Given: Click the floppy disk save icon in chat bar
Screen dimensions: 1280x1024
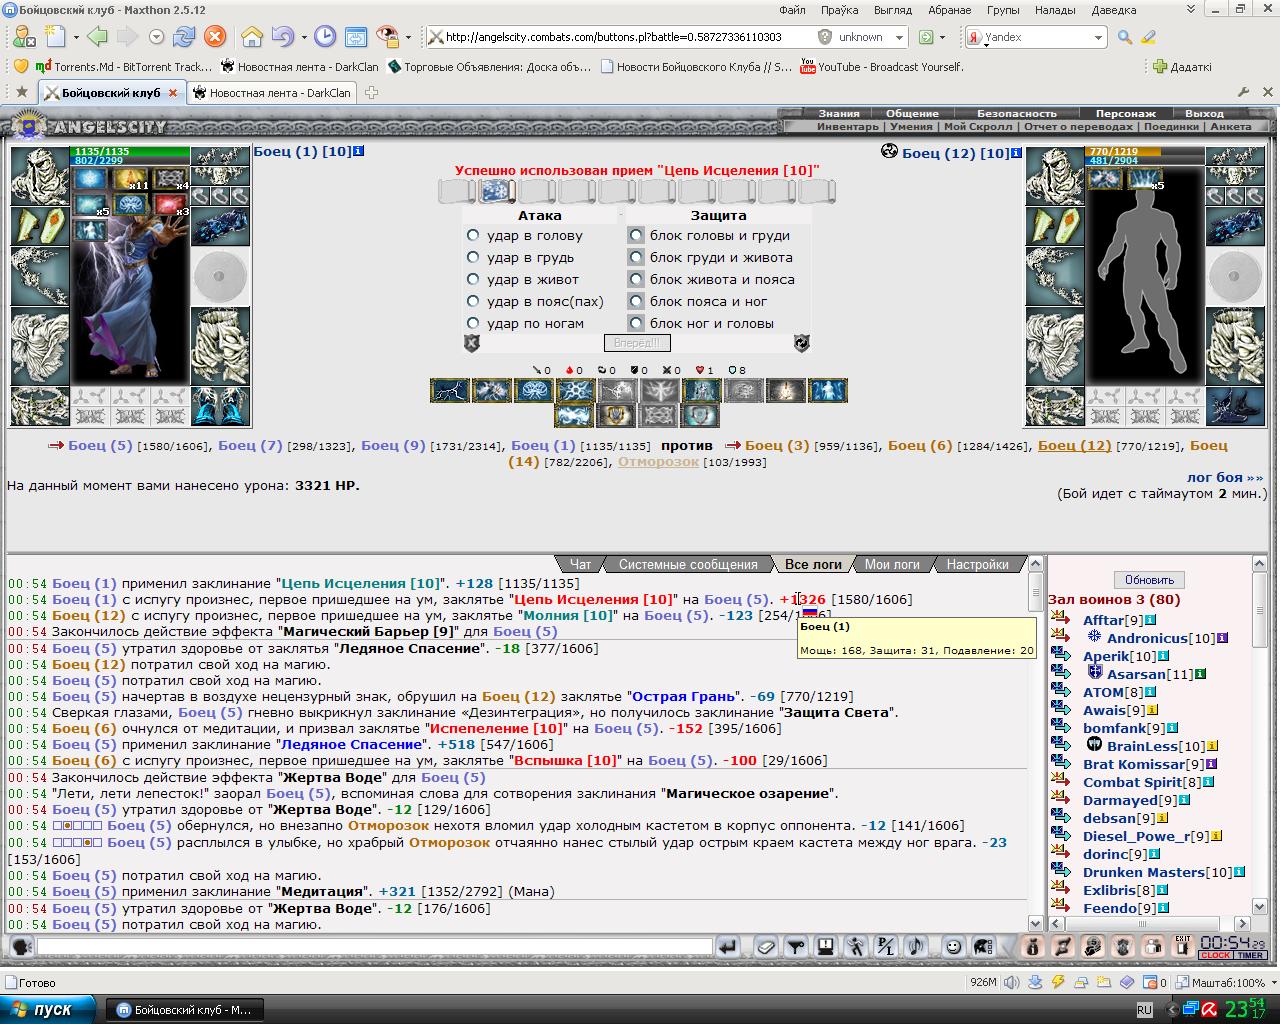Looking at the screenshot, I should coord(826,946).
